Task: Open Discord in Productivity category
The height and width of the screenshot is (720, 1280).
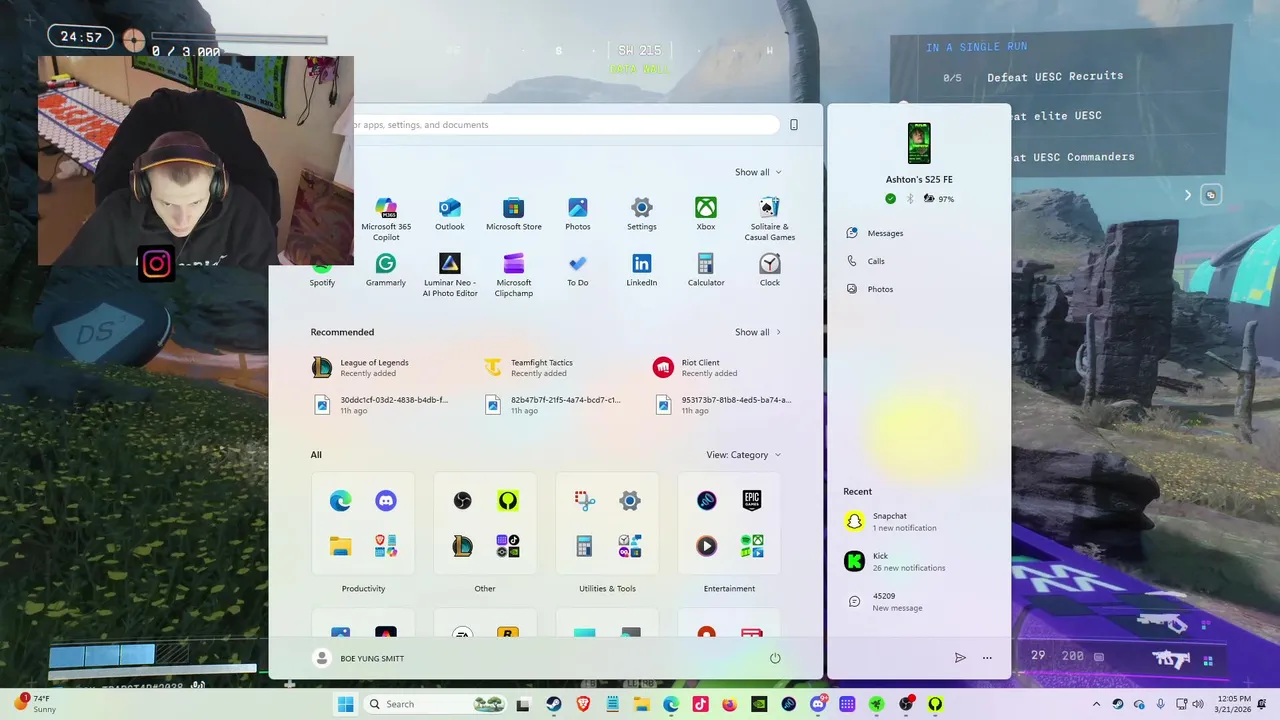Action: (x=386, y=501)
